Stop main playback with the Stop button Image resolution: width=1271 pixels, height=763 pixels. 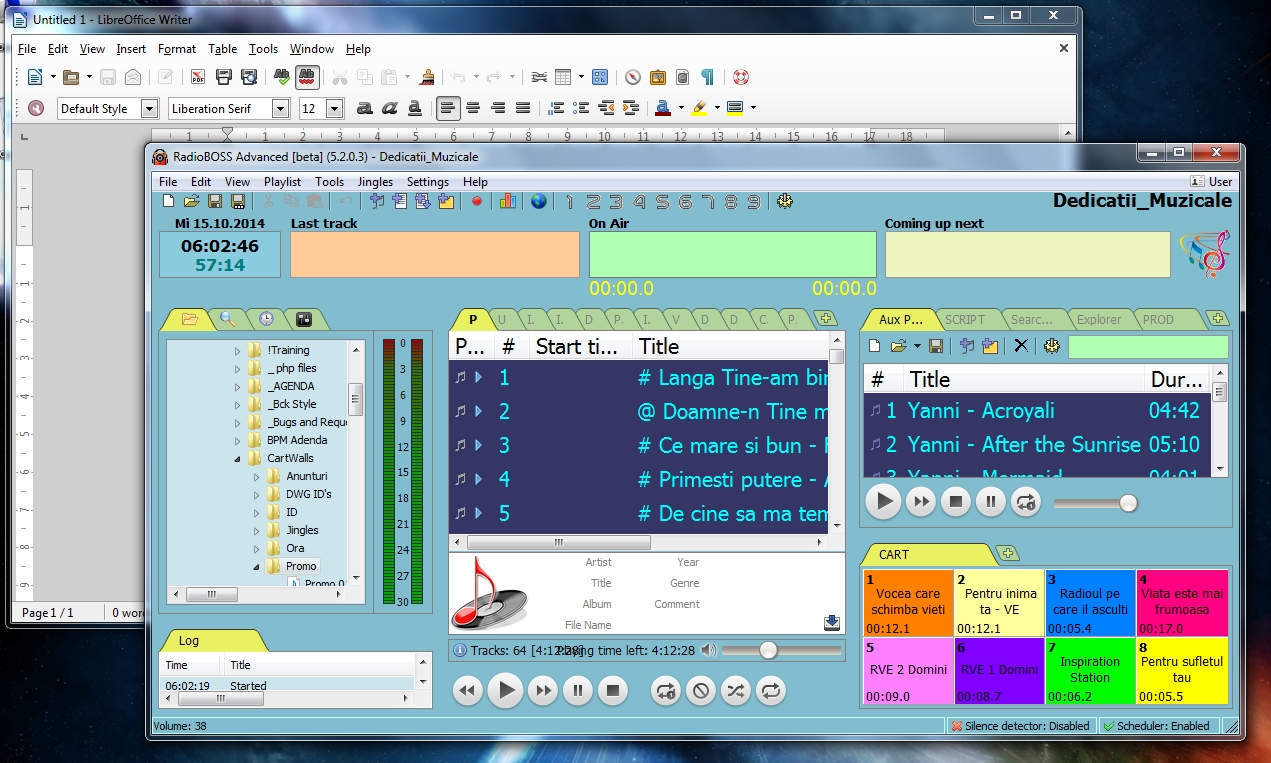612,690
